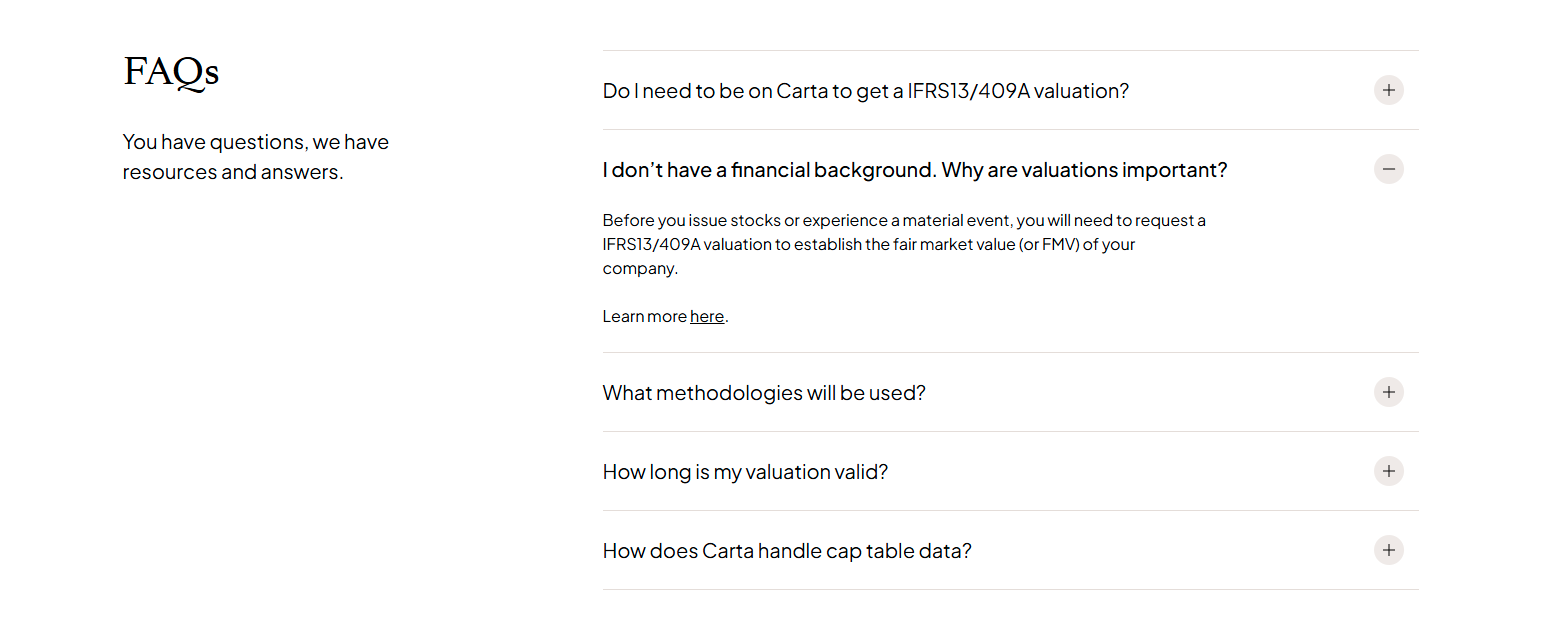Expand the Carta IFRS13/409A valuation question
Screen dimensions: 1541x640
pos(865,90)
